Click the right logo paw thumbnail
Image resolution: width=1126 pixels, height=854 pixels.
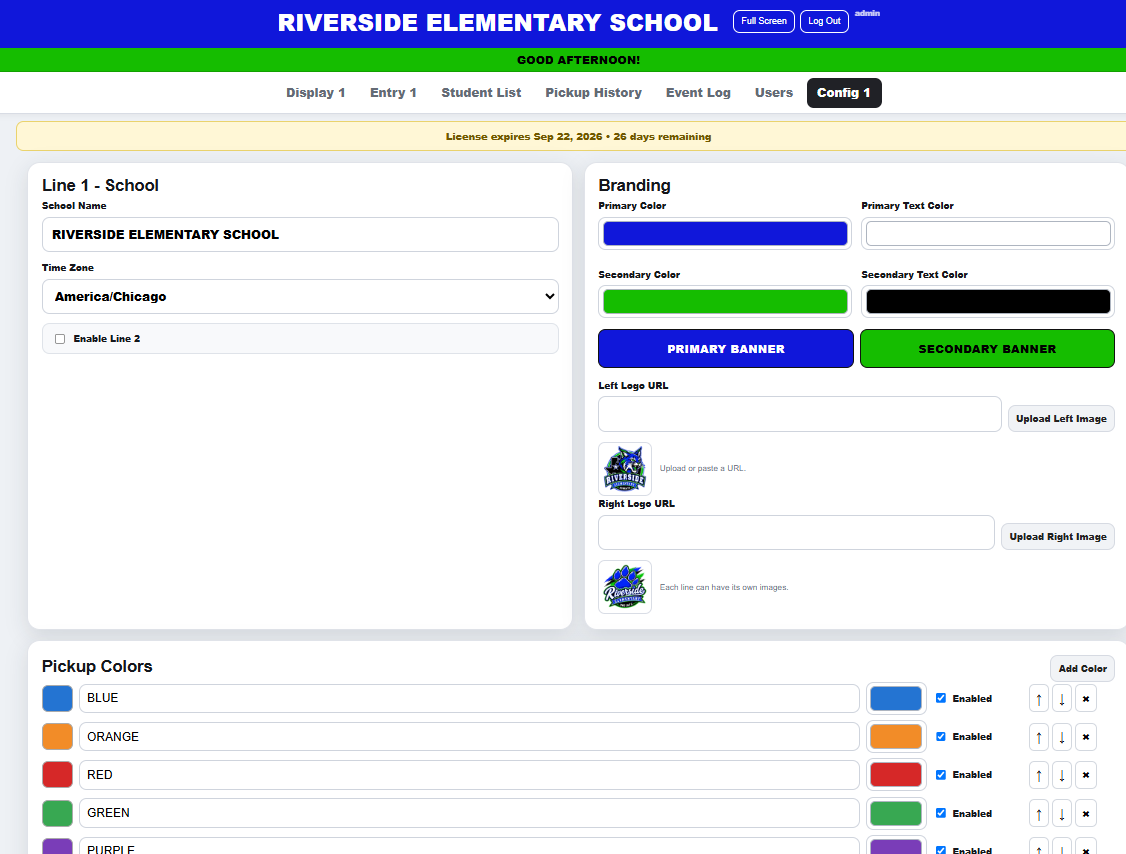[x=625, y=587]
